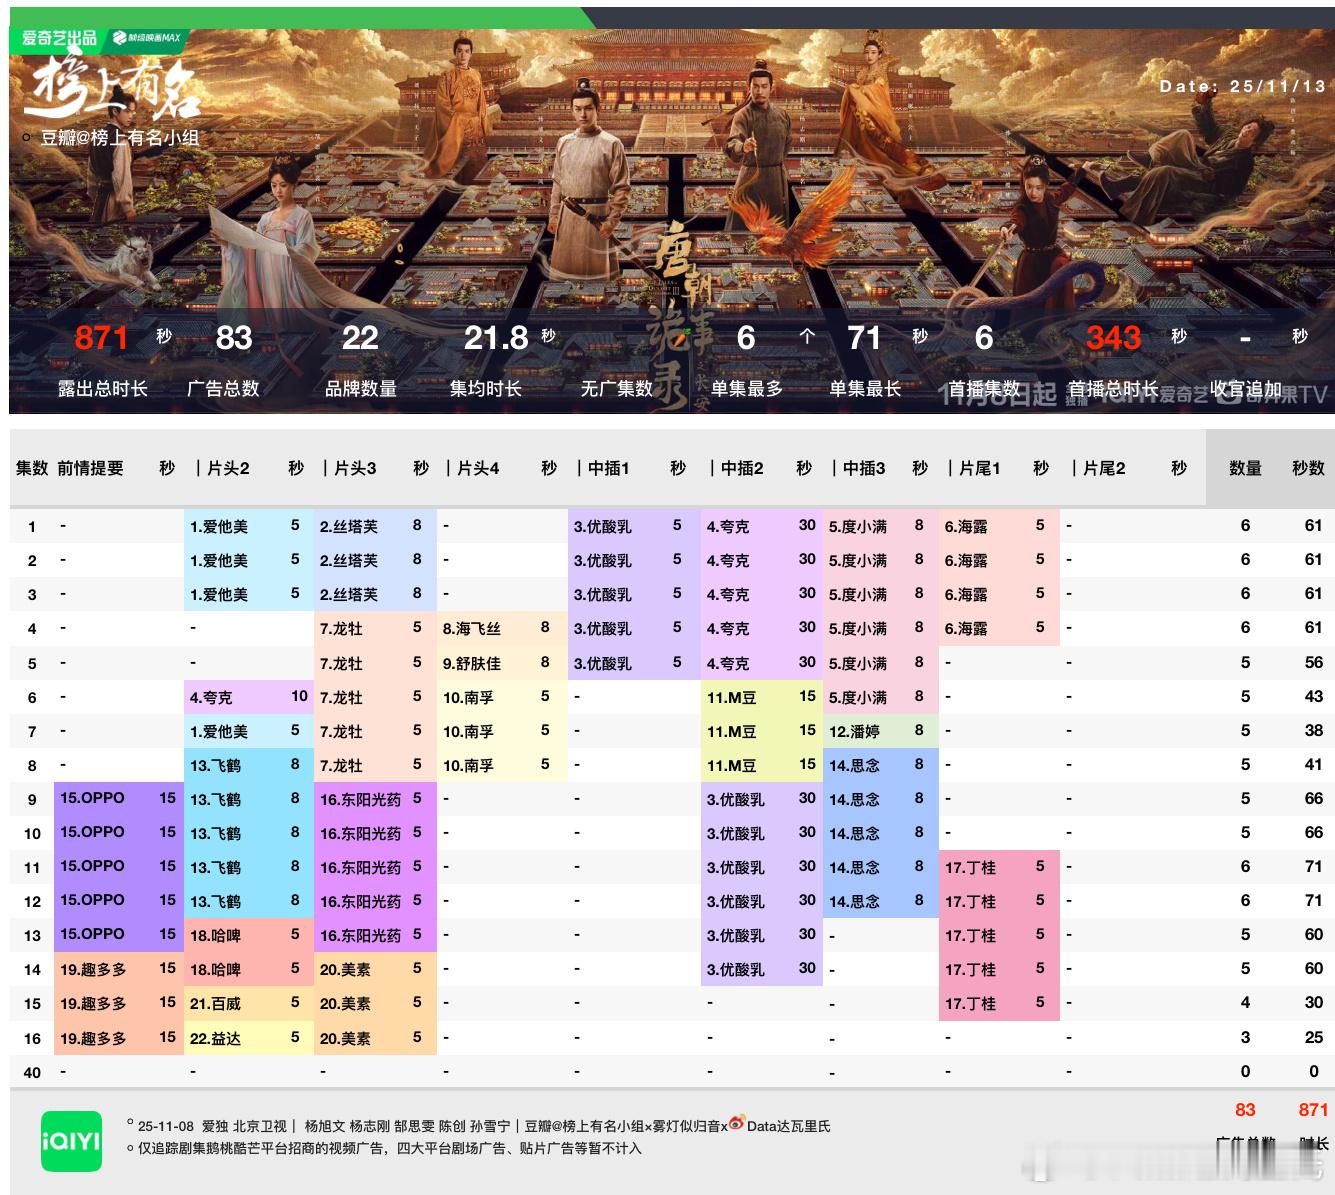Click 18.哈啤 in the episode 13 row
Image resolution: width=1335 pixels, height=1195 pixels.
coord(215,935)
